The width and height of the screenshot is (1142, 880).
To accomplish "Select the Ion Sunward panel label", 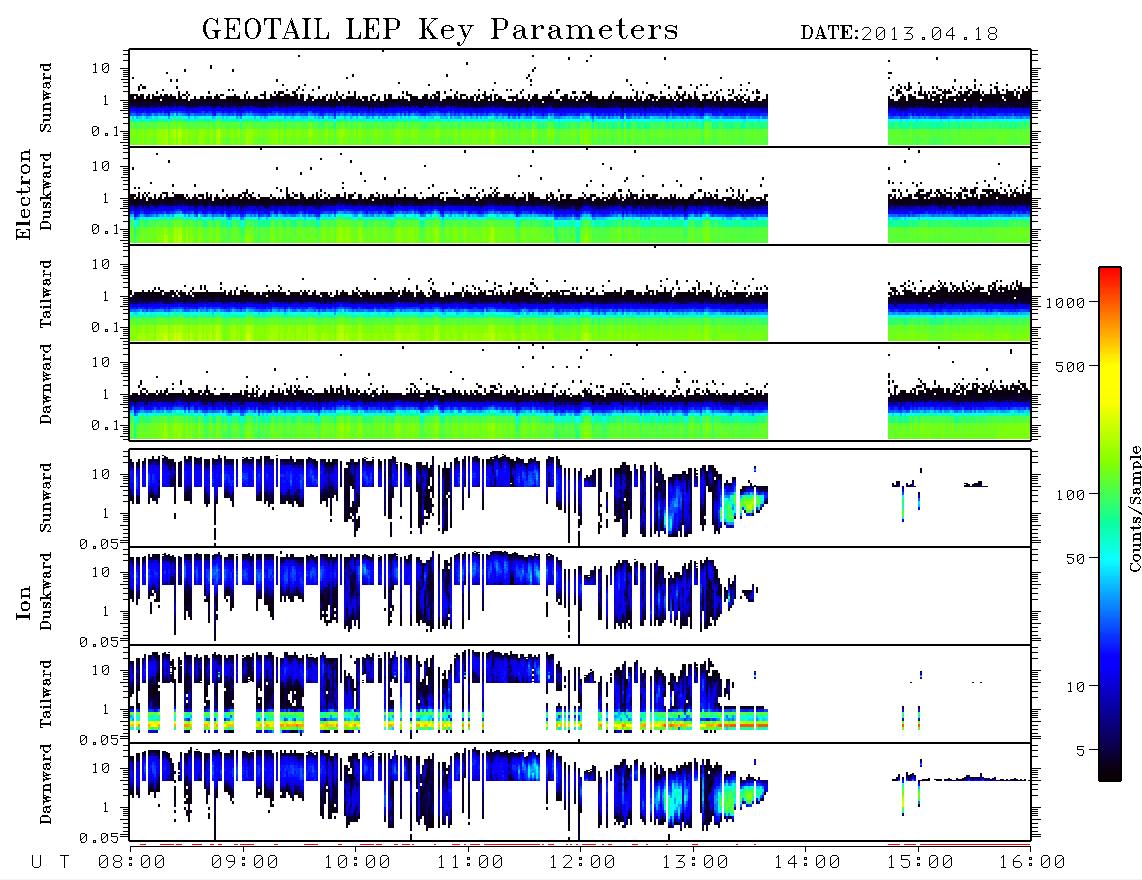I will (x=46, y=497).
